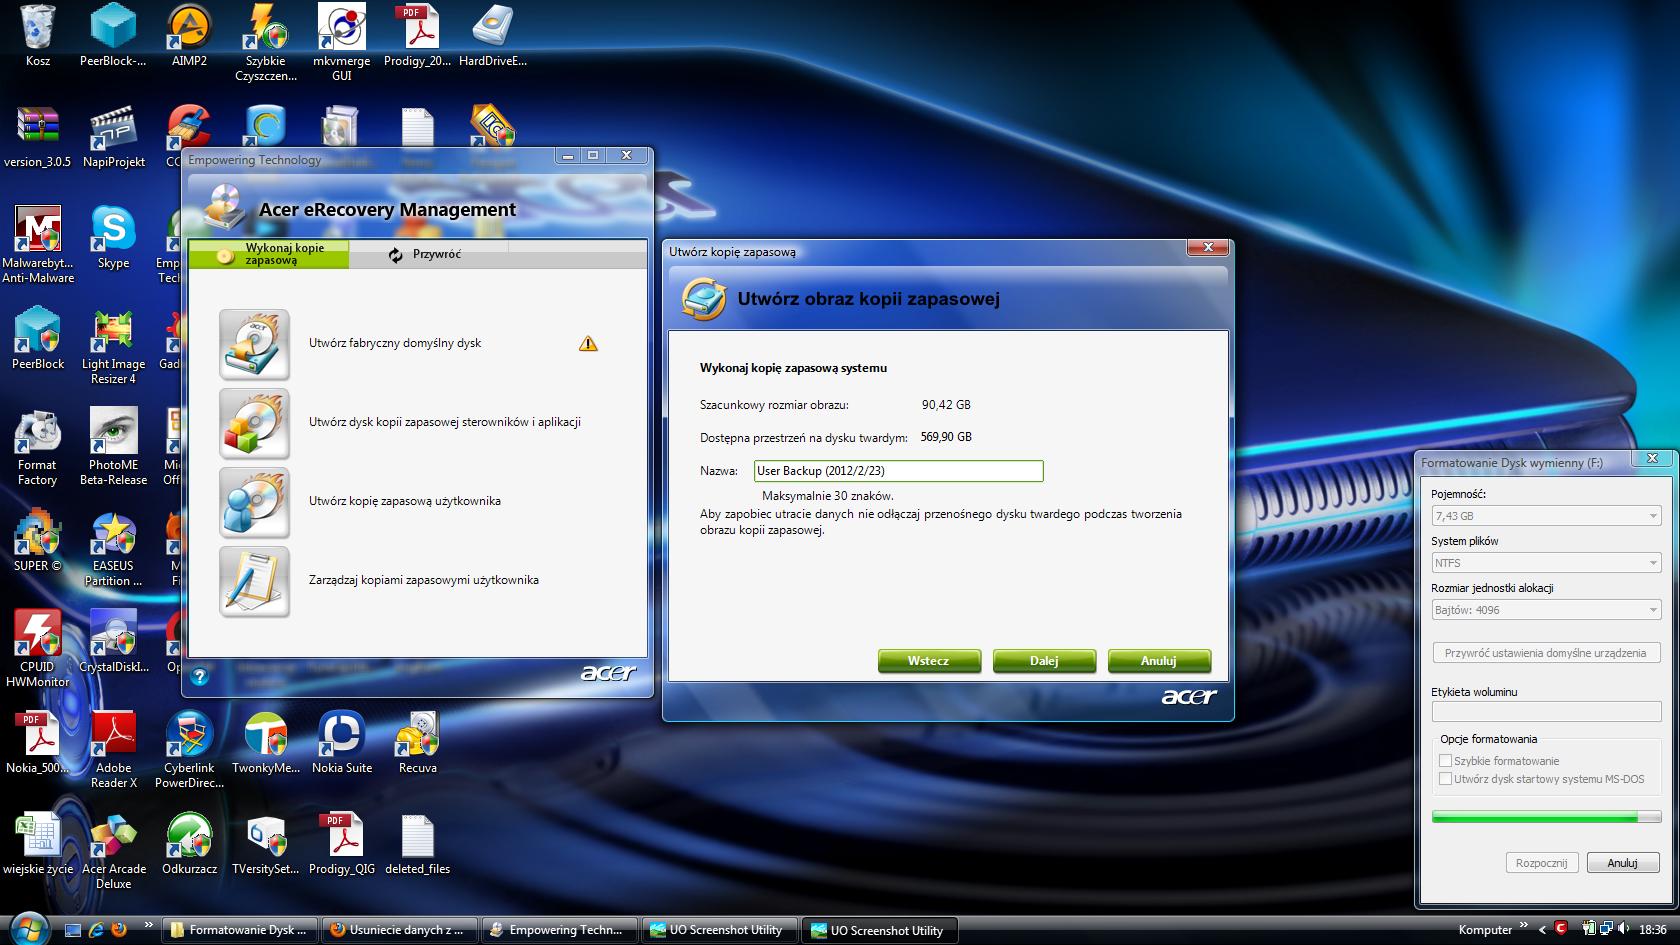
Task: Expand the quick launch overflow chevron
Action: click(x=148, y=924)
